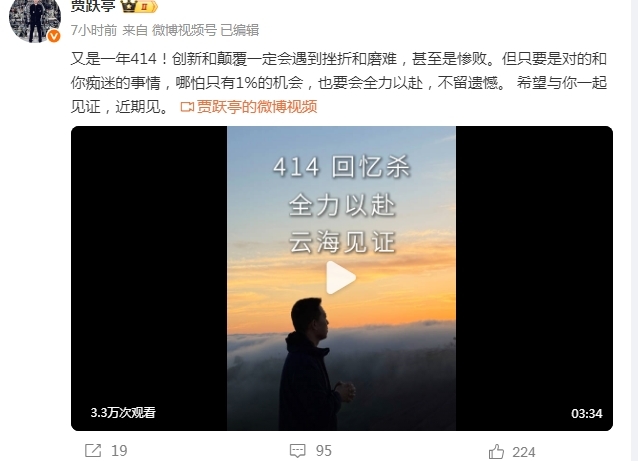Click the video camera icon before link
Image resolution: width=638 pixels, height=461 pixels.
(187, 107)
